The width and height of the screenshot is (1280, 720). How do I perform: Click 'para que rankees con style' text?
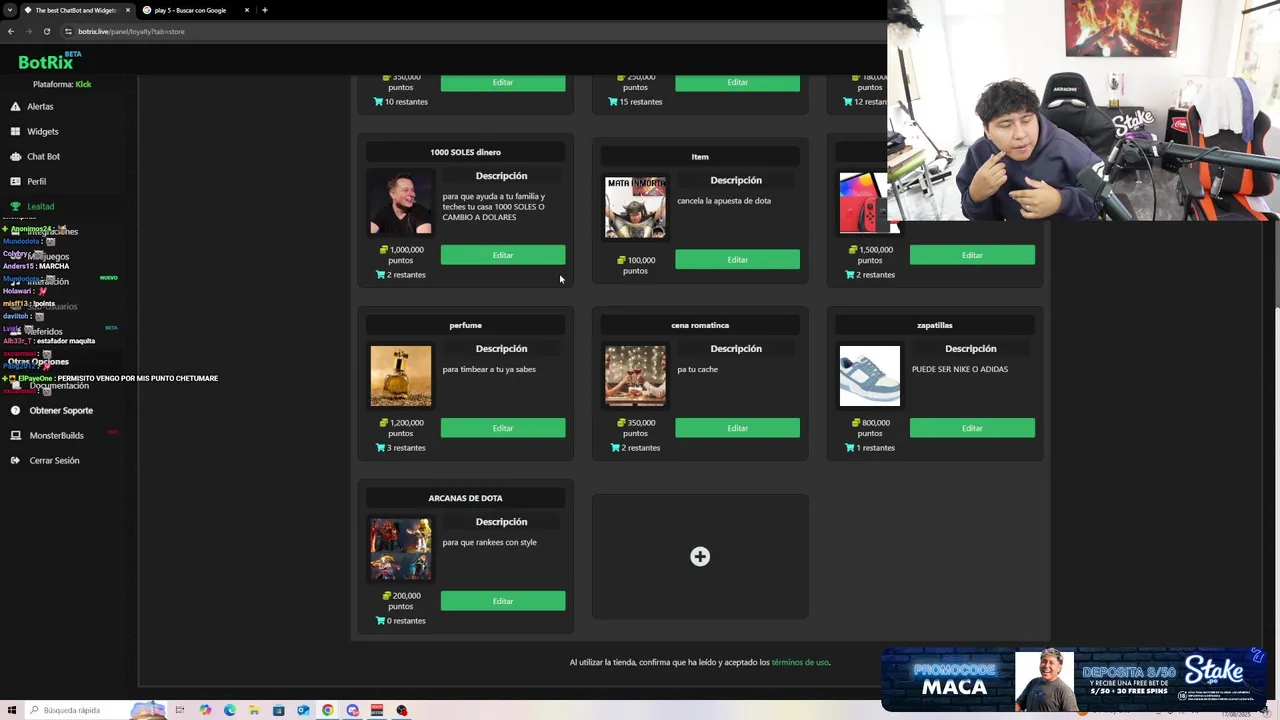tap(490, 542)
